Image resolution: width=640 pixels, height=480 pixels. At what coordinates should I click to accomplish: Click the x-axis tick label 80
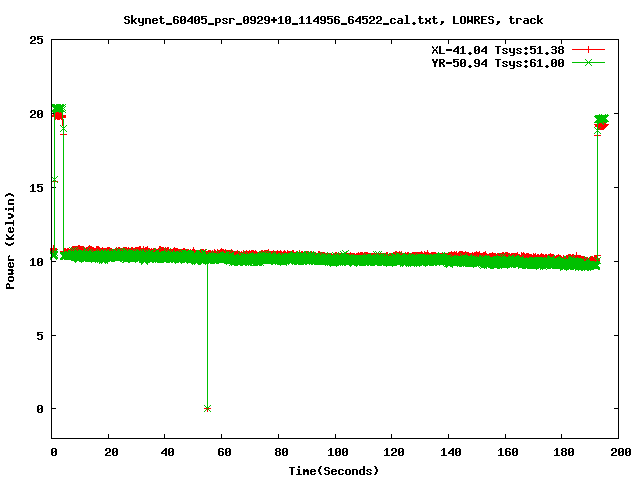[281, 452]
